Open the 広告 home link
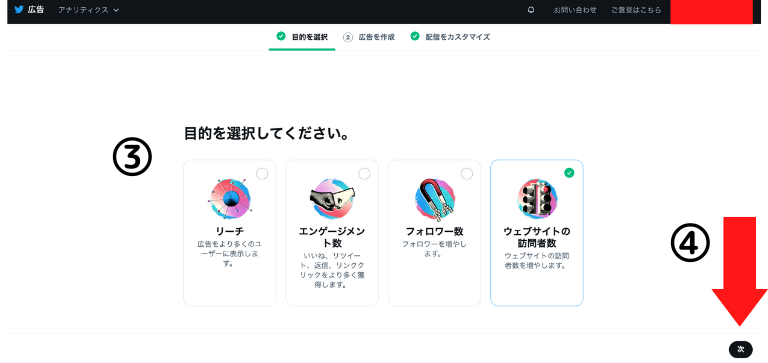The height and width of the screenshot is (363, 768). tap(36, 9)
